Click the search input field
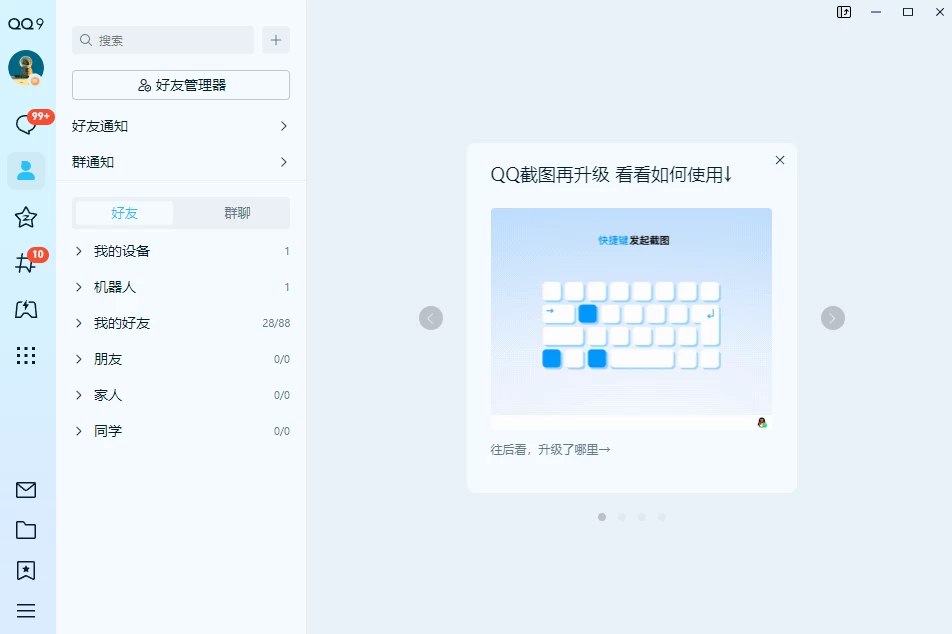The image size is (952, 634). point(163,40)
